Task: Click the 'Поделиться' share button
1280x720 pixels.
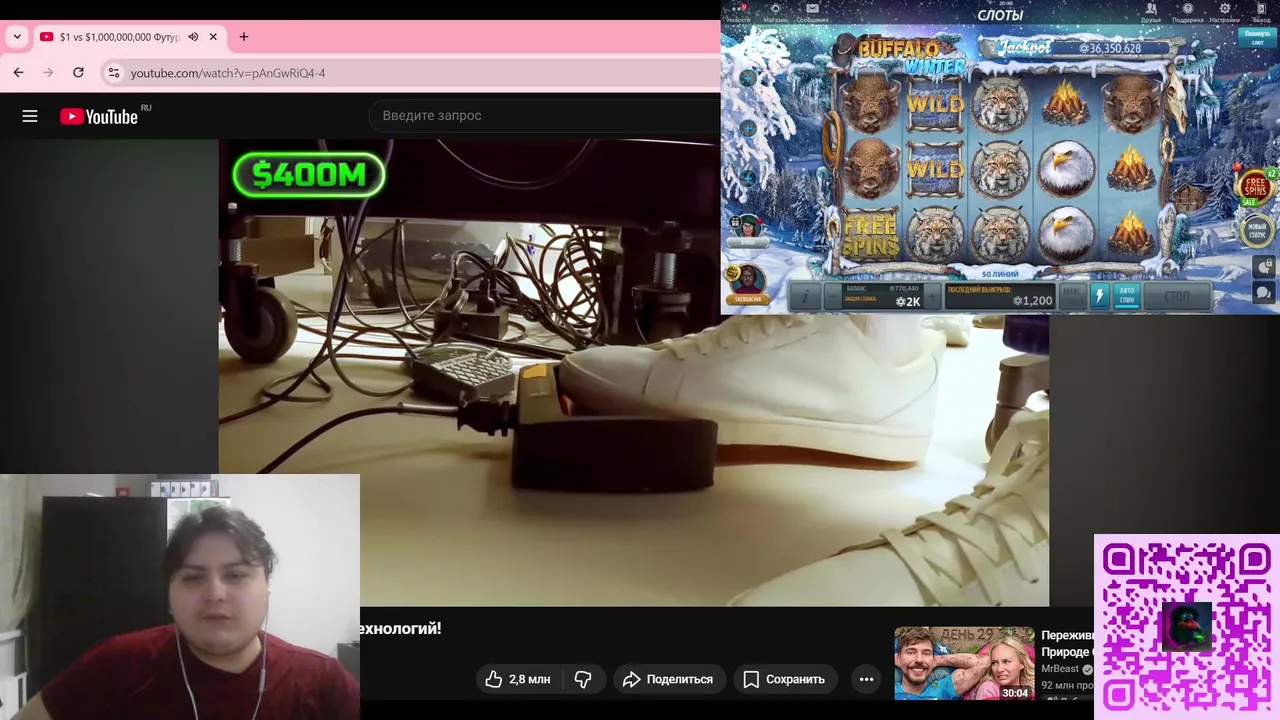Action: point(668,679)
